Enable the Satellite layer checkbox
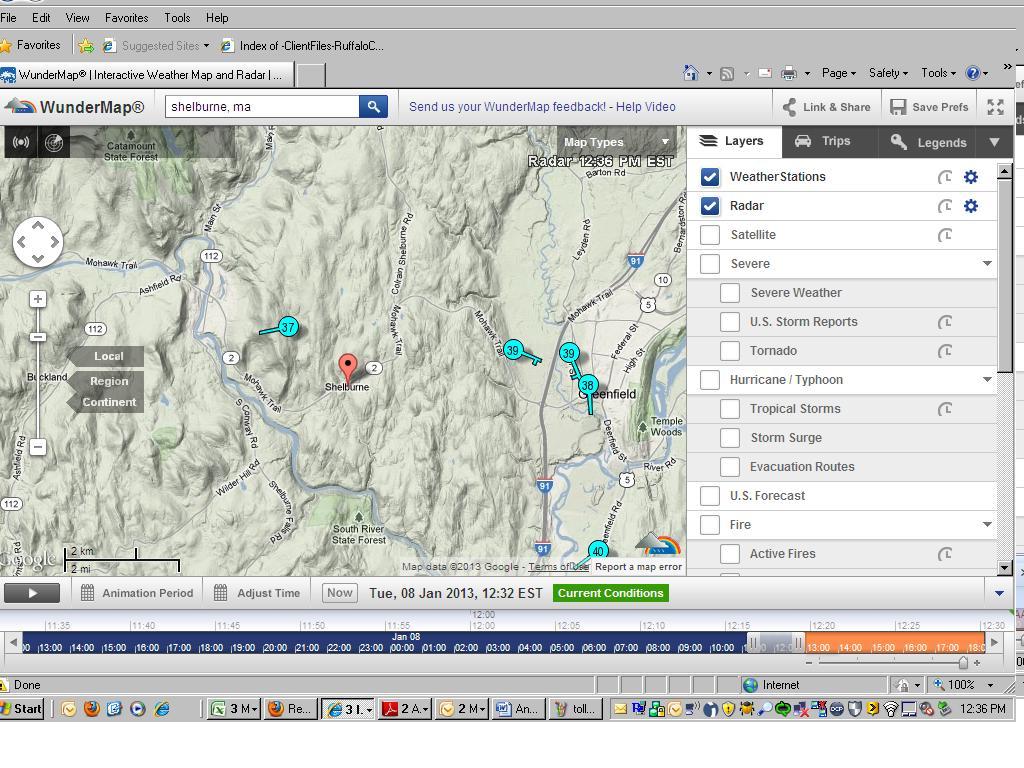This screenshot has width=1024, height=768. (x=710, y=235)
